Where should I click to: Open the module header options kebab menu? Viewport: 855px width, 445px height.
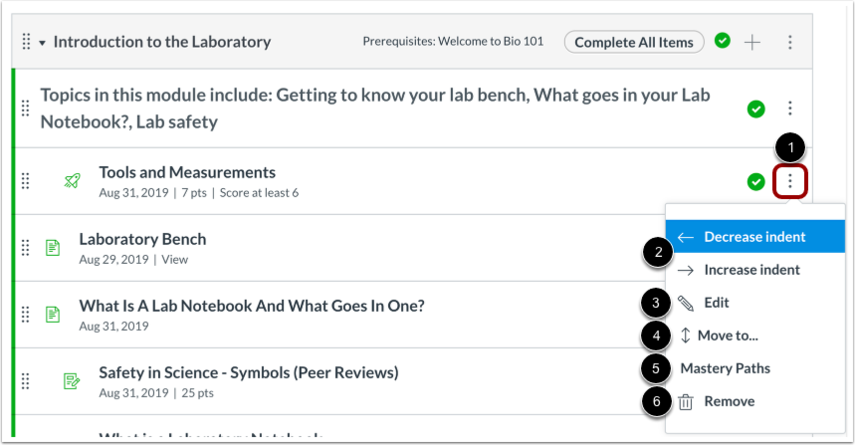(x=790, y=42)
